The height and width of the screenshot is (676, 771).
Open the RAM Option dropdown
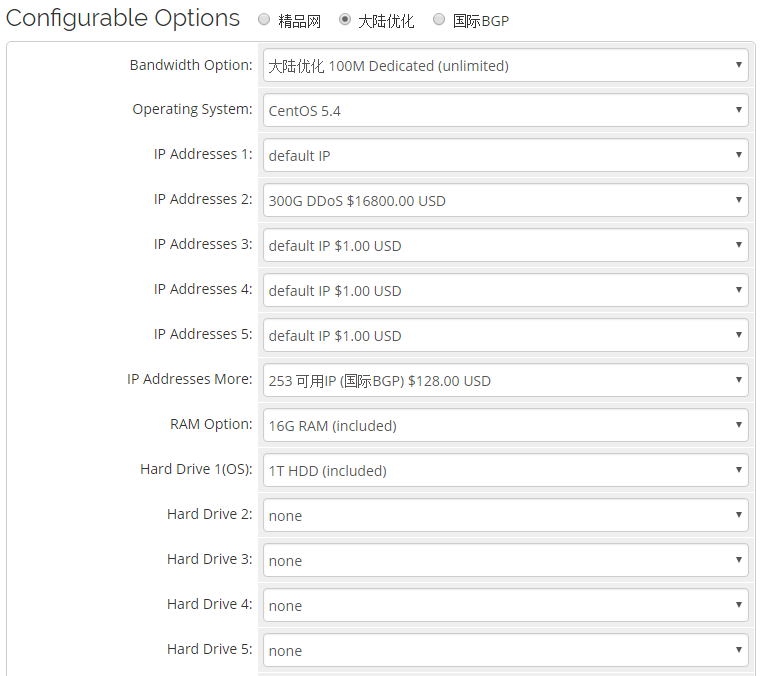505,426
